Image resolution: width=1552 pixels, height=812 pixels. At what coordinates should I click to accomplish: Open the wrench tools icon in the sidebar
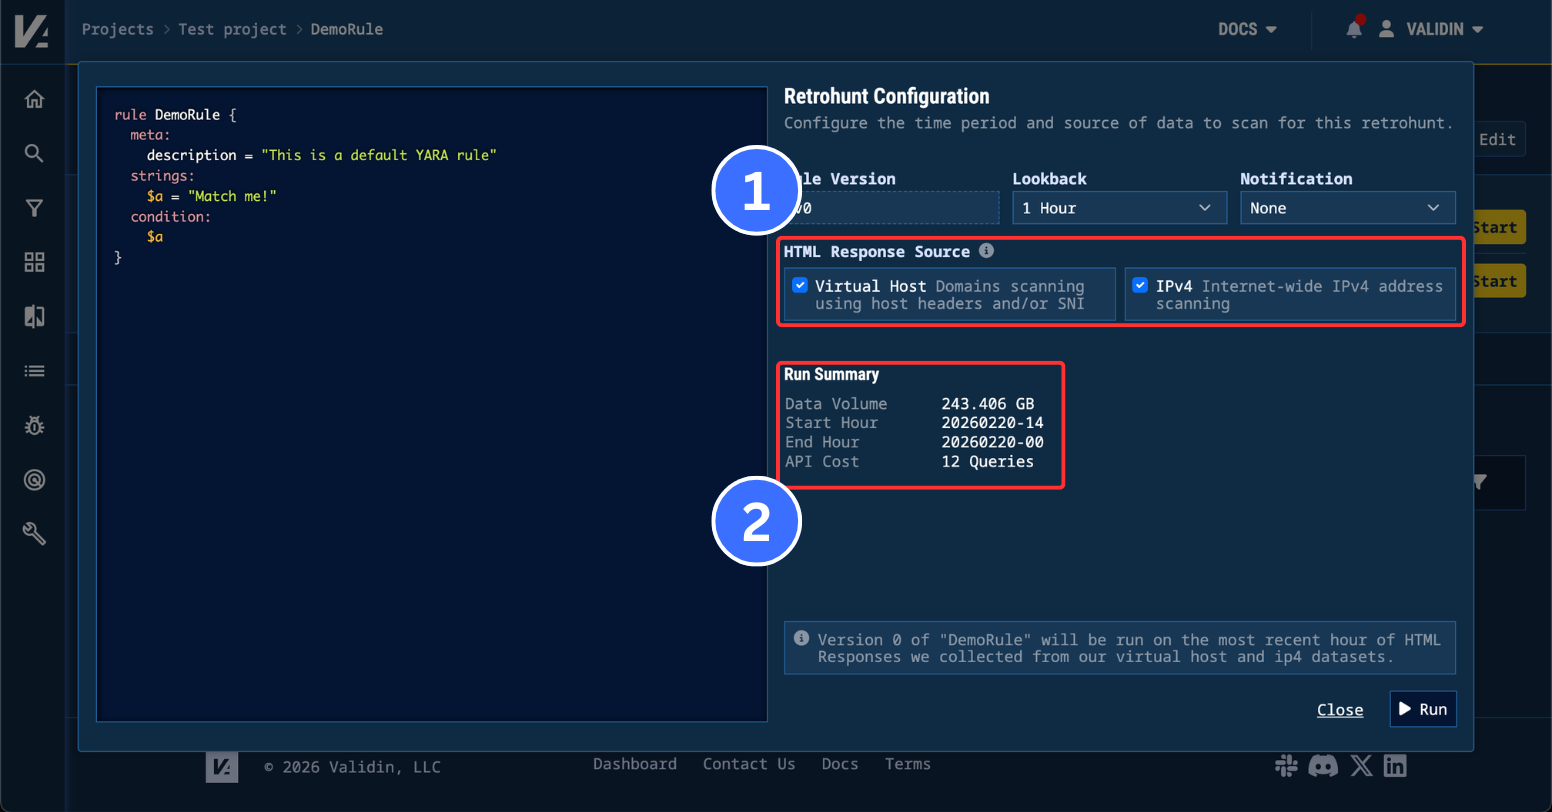[x=33, y=533]
